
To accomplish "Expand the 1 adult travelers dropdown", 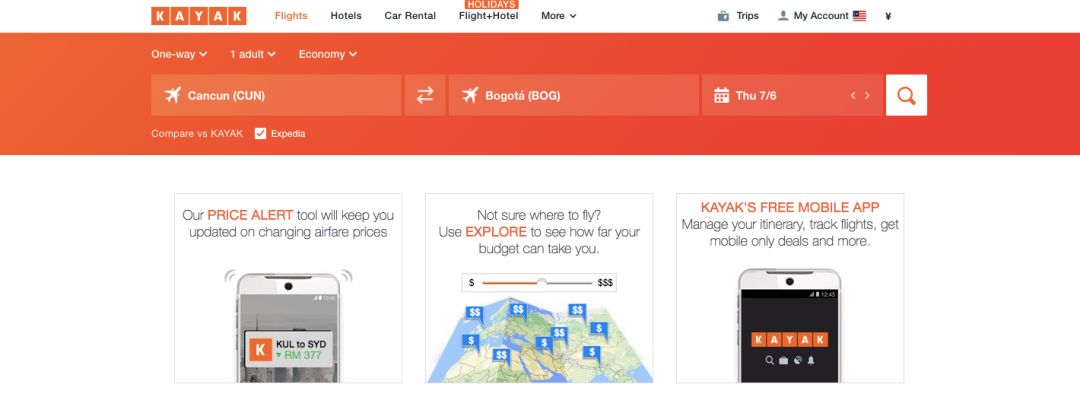I will [255, 54].
